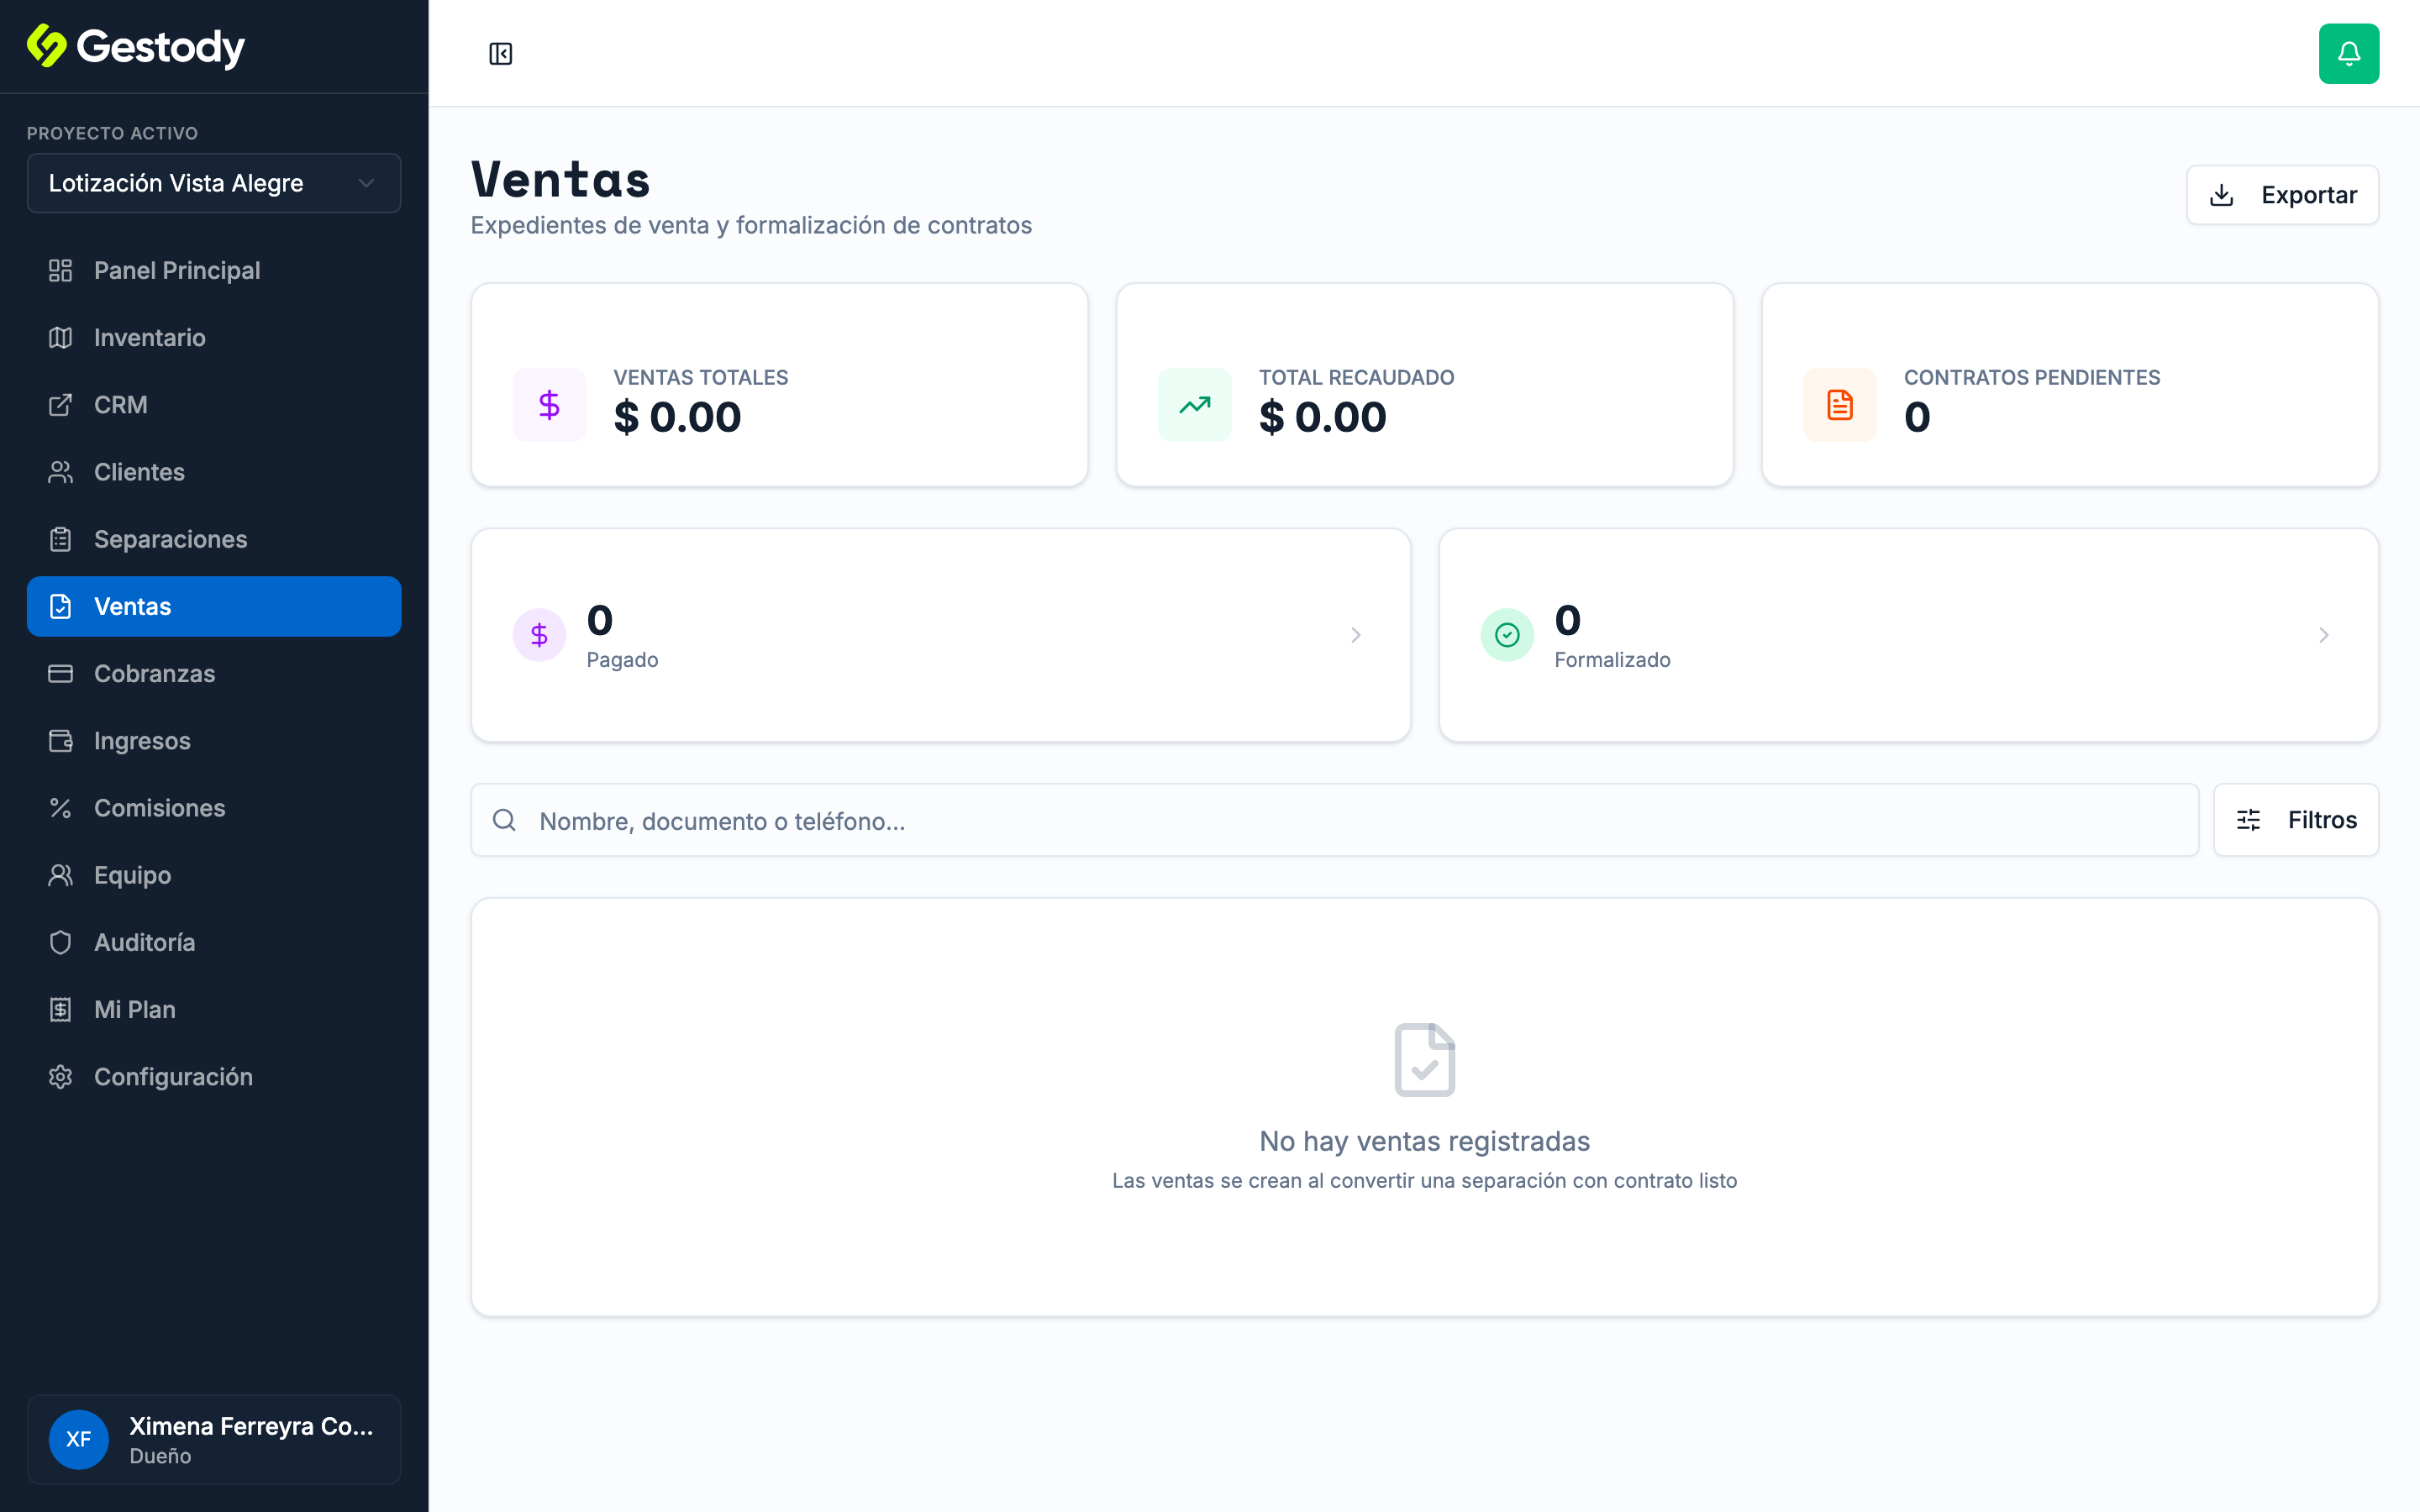Click the Configuración gear icon
2420x1512 pixels.
[60, 1077]
